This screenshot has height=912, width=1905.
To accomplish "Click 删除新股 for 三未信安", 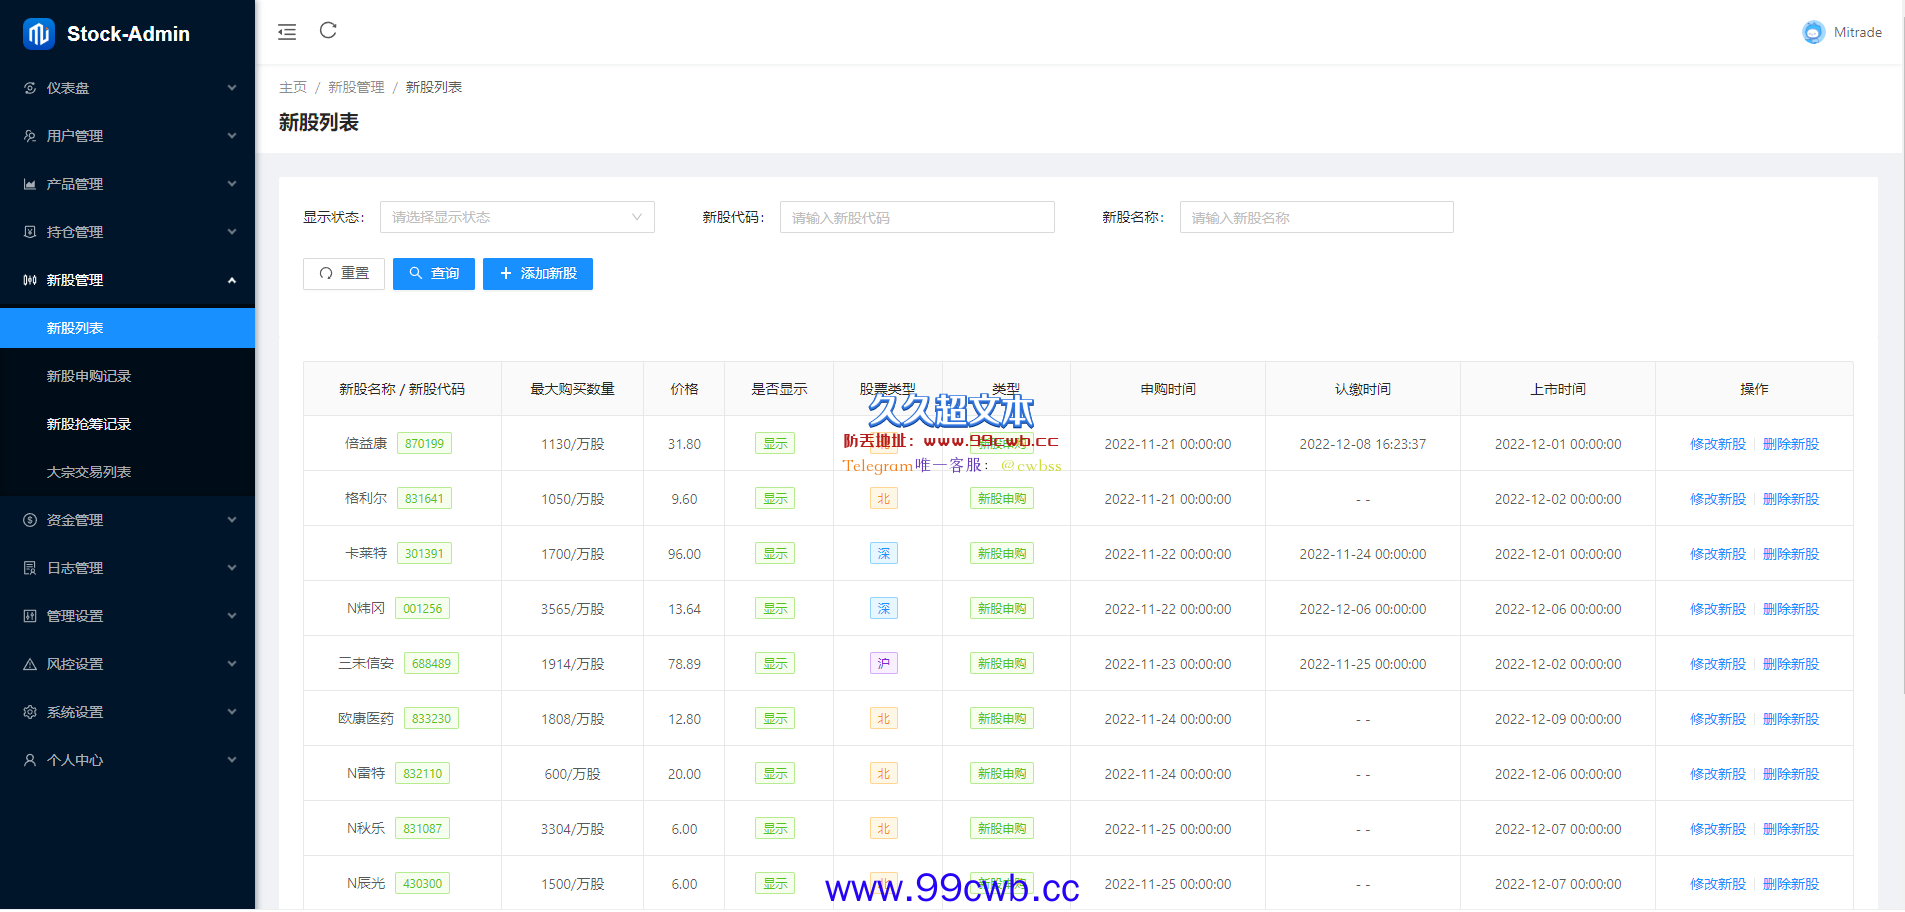I will coord(1791,664).
